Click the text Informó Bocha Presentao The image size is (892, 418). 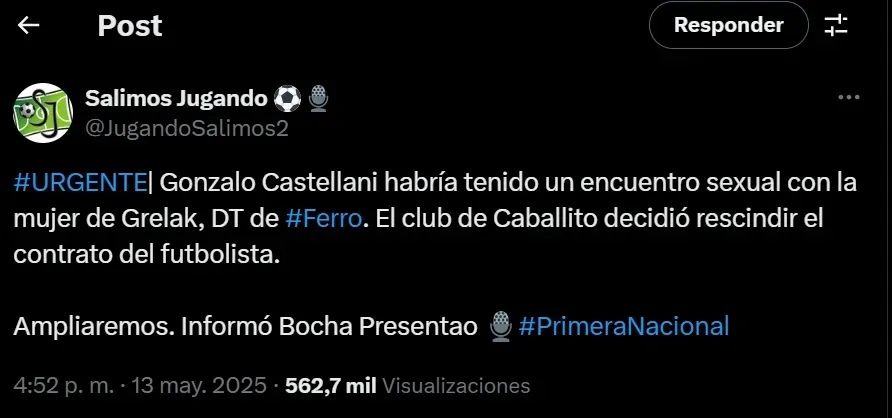(329, 326)
